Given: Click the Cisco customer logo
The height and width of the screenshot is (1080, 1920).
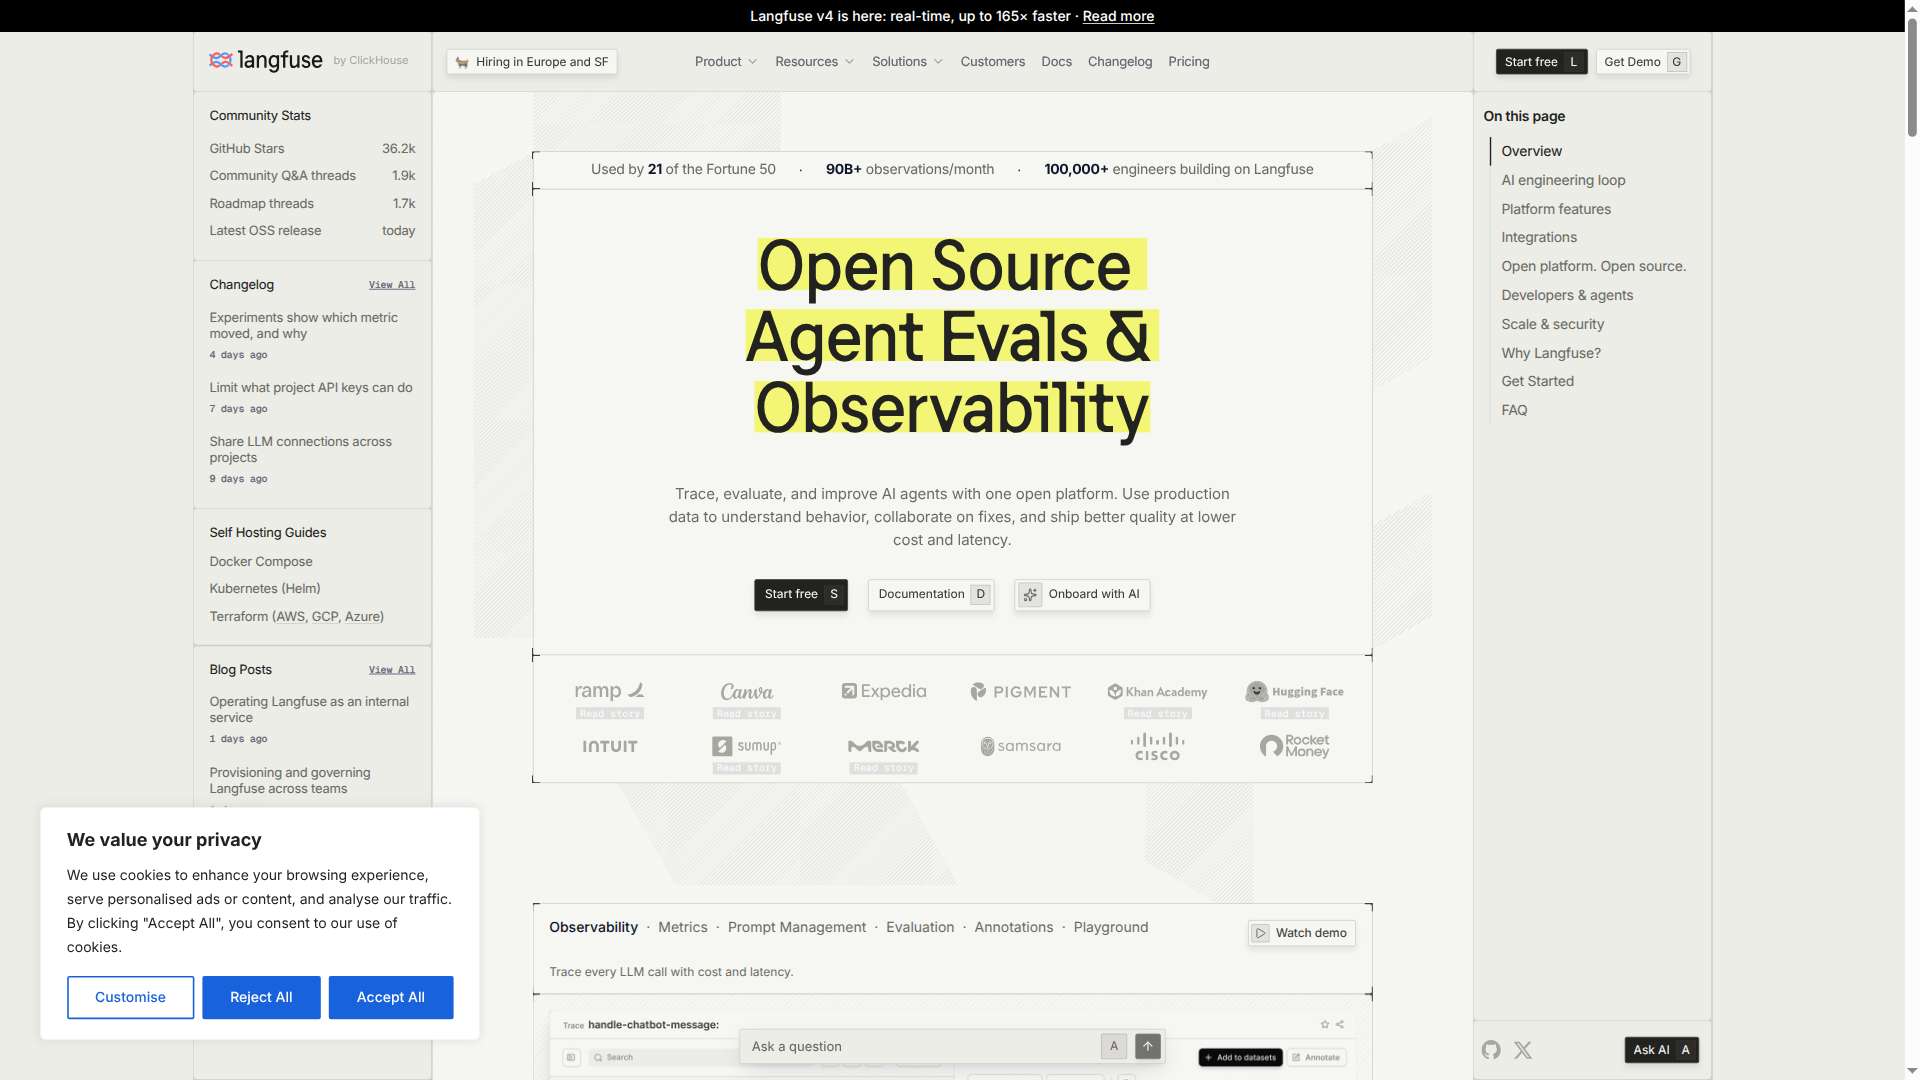Looking at the screenshot, I should [1157, 747].
